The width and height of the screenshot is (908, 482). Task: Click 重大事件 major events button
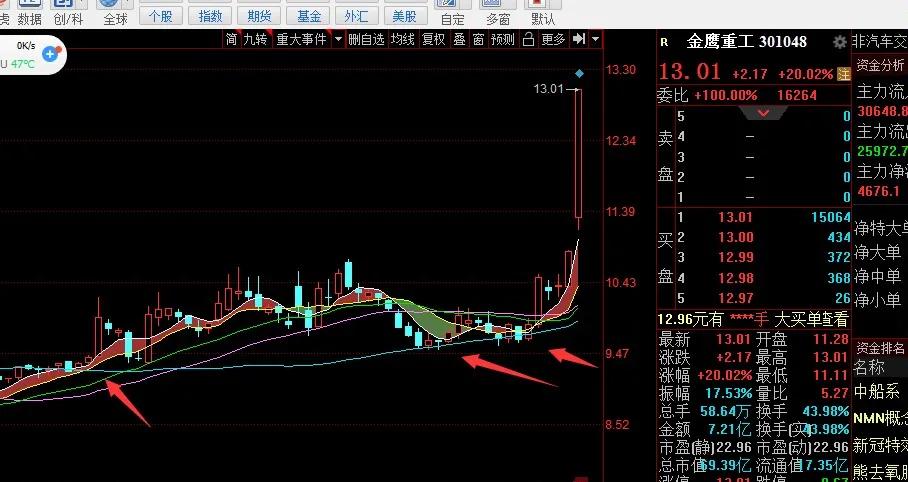pos(301,39)
